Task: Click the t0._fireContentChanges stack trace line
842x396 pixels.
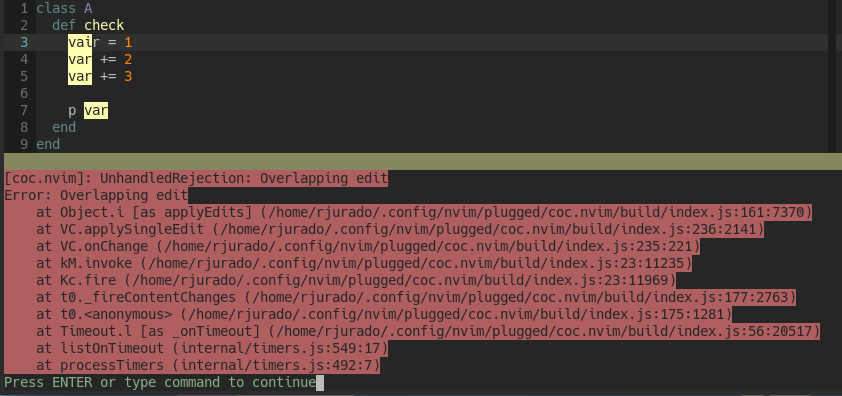Action: tap(416, 297)
